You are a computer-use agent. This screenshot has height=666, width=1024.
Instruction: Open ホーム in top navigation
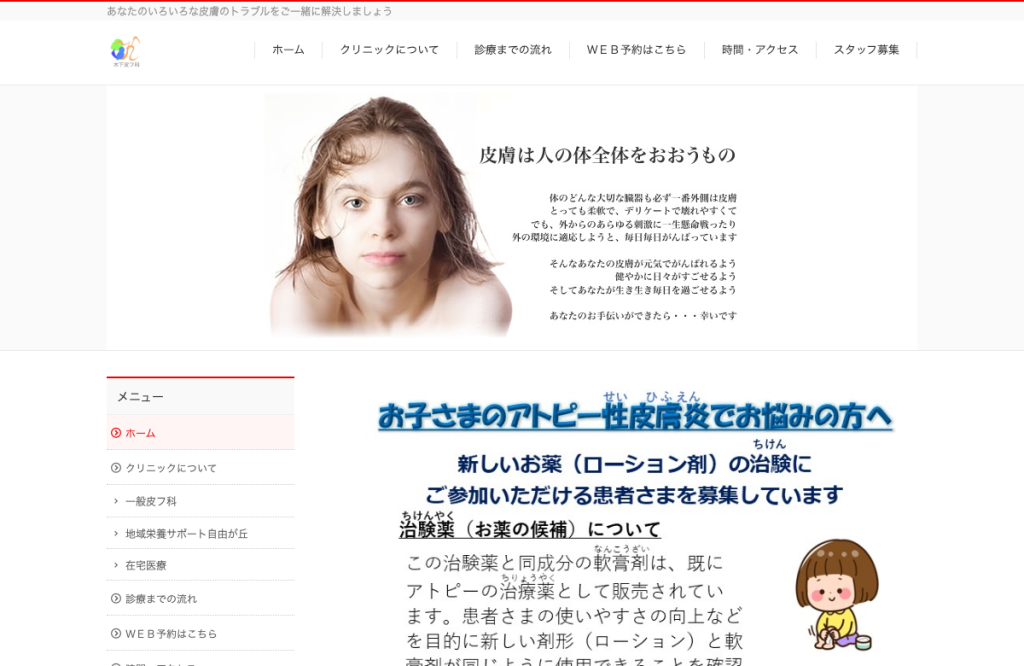[288, 50]
